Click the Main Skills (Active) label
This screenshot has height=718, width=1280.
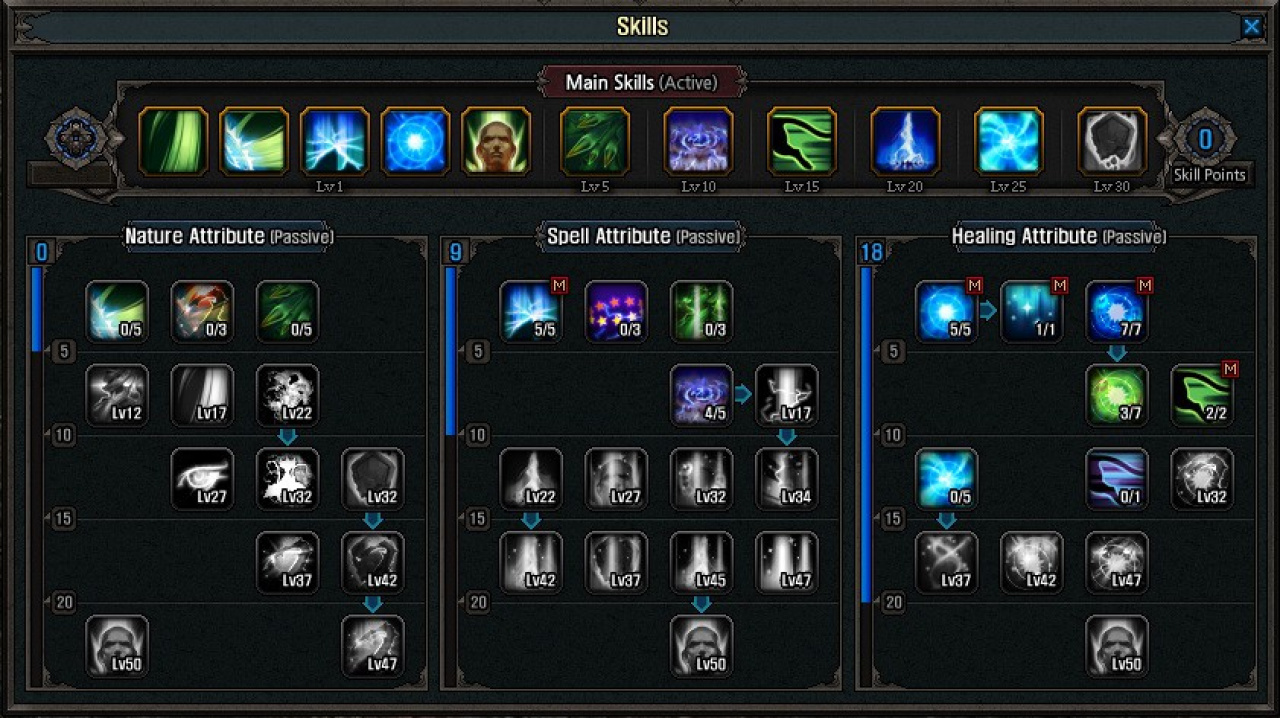click(x=642, y=82)
